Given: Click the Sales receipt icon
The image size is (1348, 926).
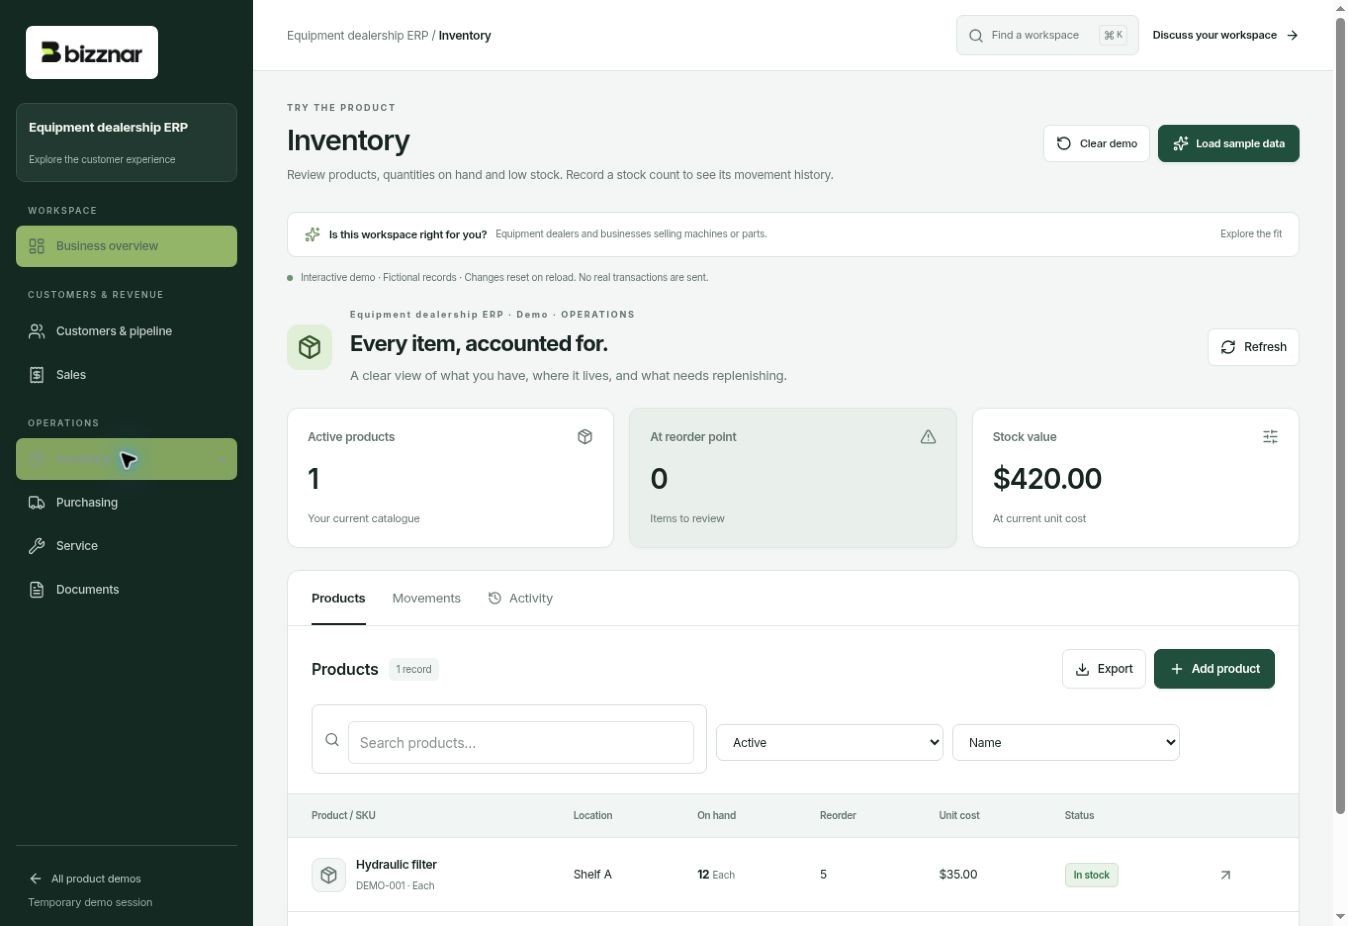Looking at the screenshot, I should [x=37, y=375].
